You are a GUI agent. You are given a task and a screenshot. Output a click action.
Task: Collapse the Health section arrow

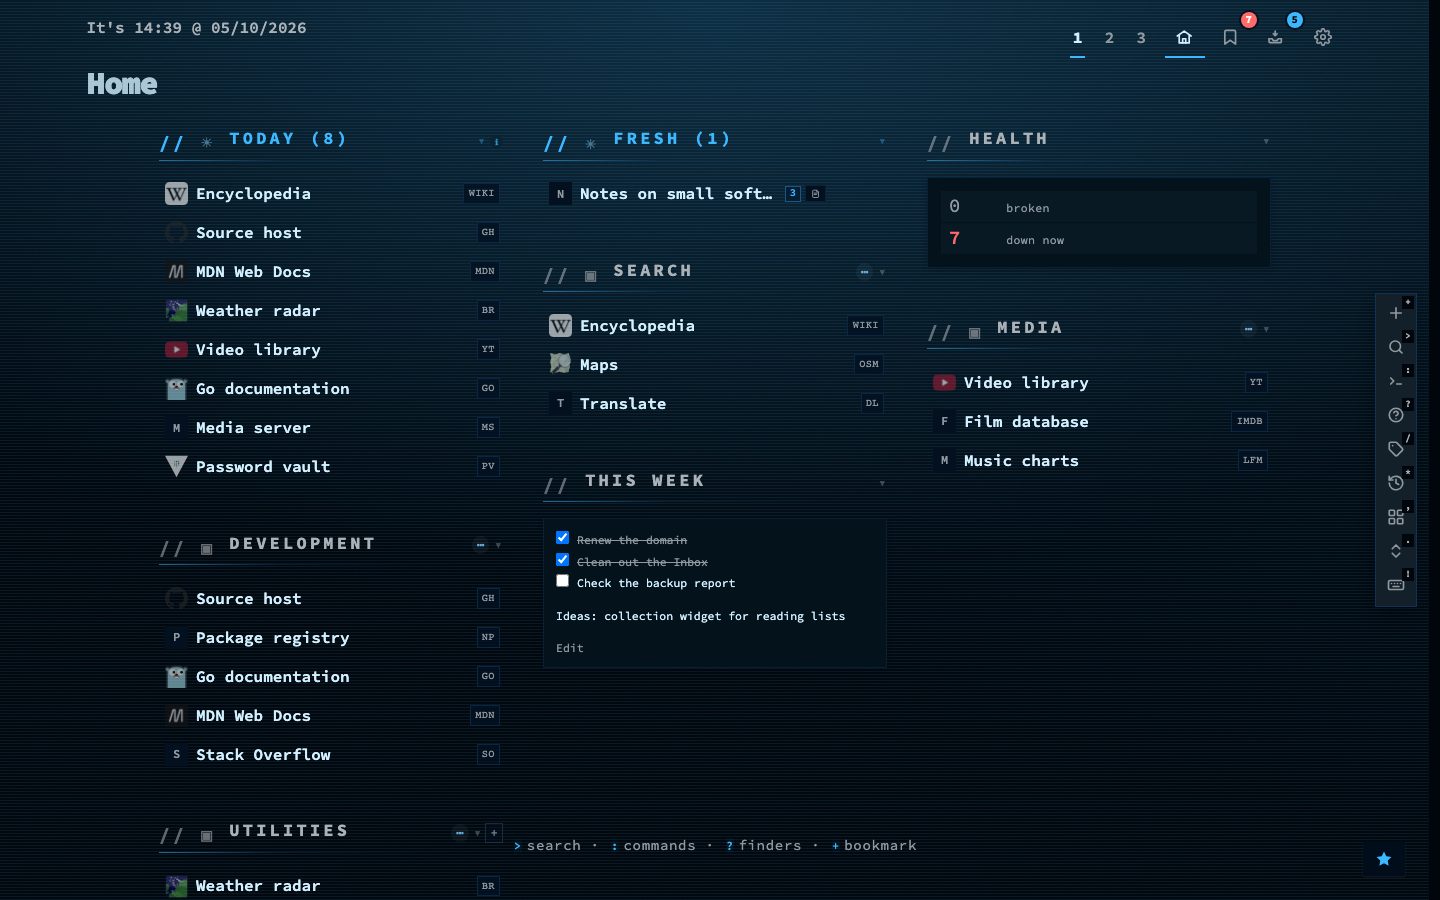click(x=1266, y=141)
